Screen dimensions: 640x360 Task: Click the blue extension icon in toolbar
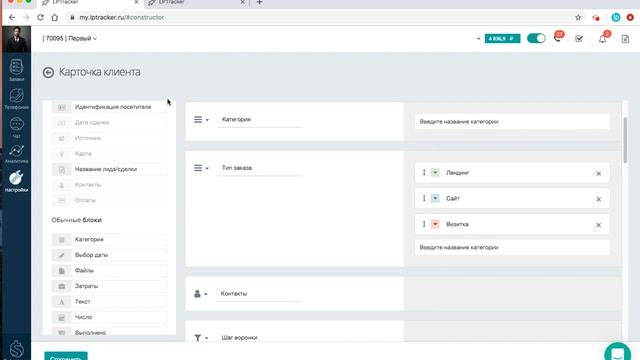[616, 17]
